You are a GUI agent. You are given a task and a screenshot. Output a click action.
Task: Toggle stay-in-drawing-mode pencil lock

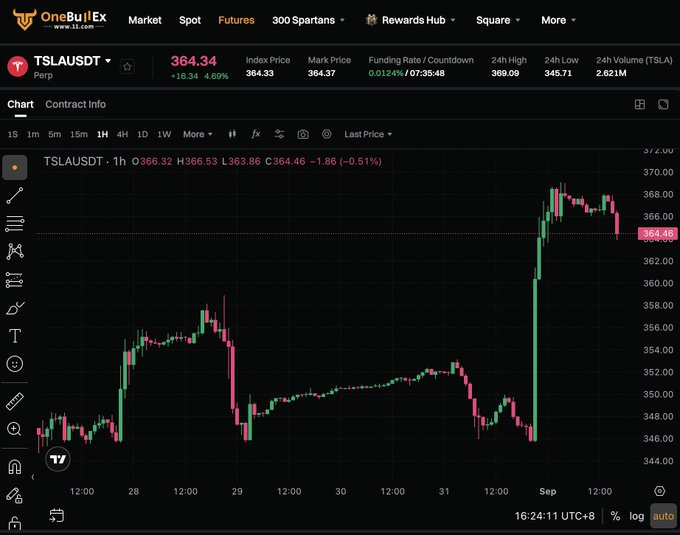click(x=15, y=495)
